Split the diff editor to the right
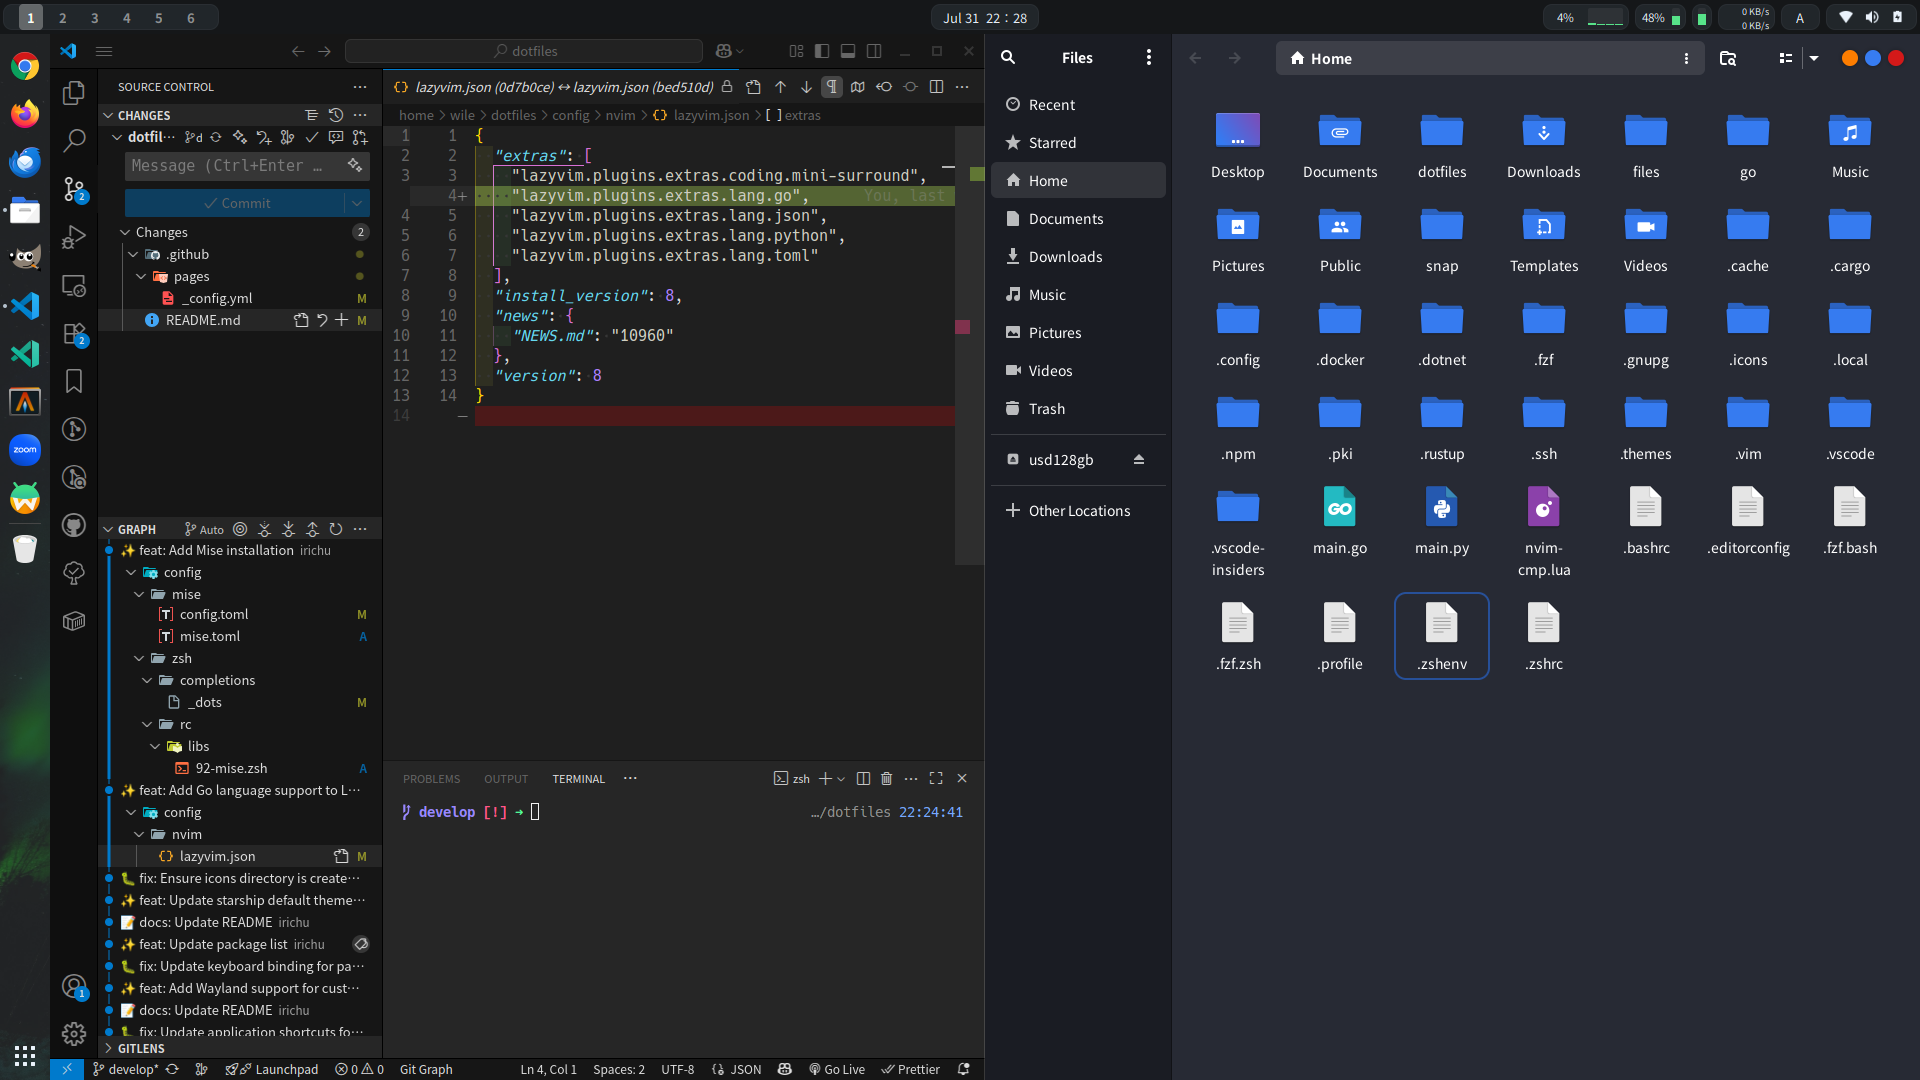 coord(936,87)
